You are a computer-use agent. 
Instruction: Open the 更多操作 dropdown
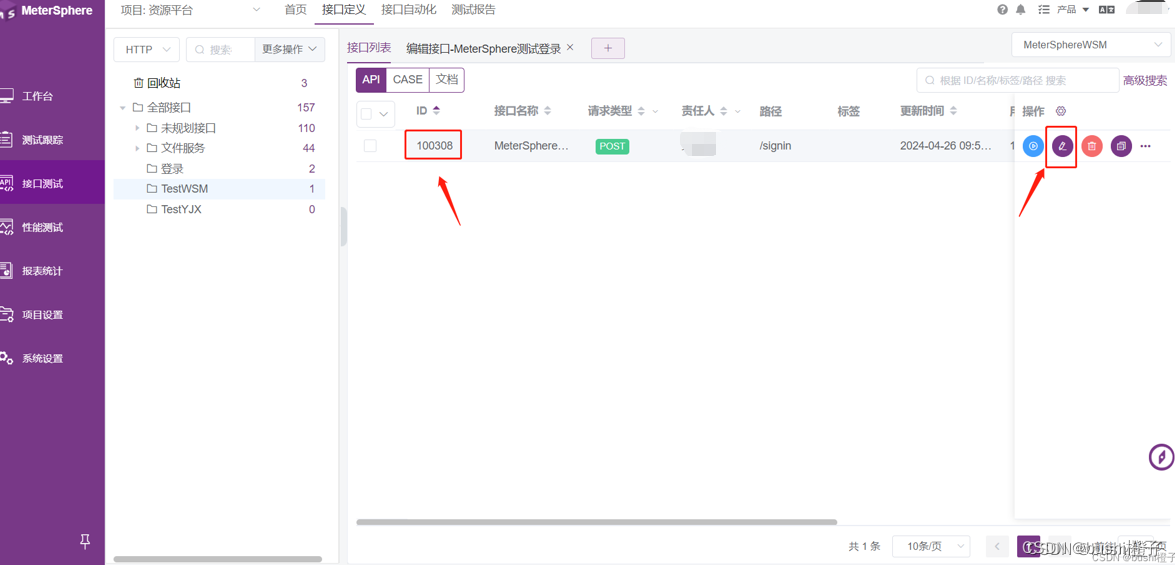(x=289, y=49)
